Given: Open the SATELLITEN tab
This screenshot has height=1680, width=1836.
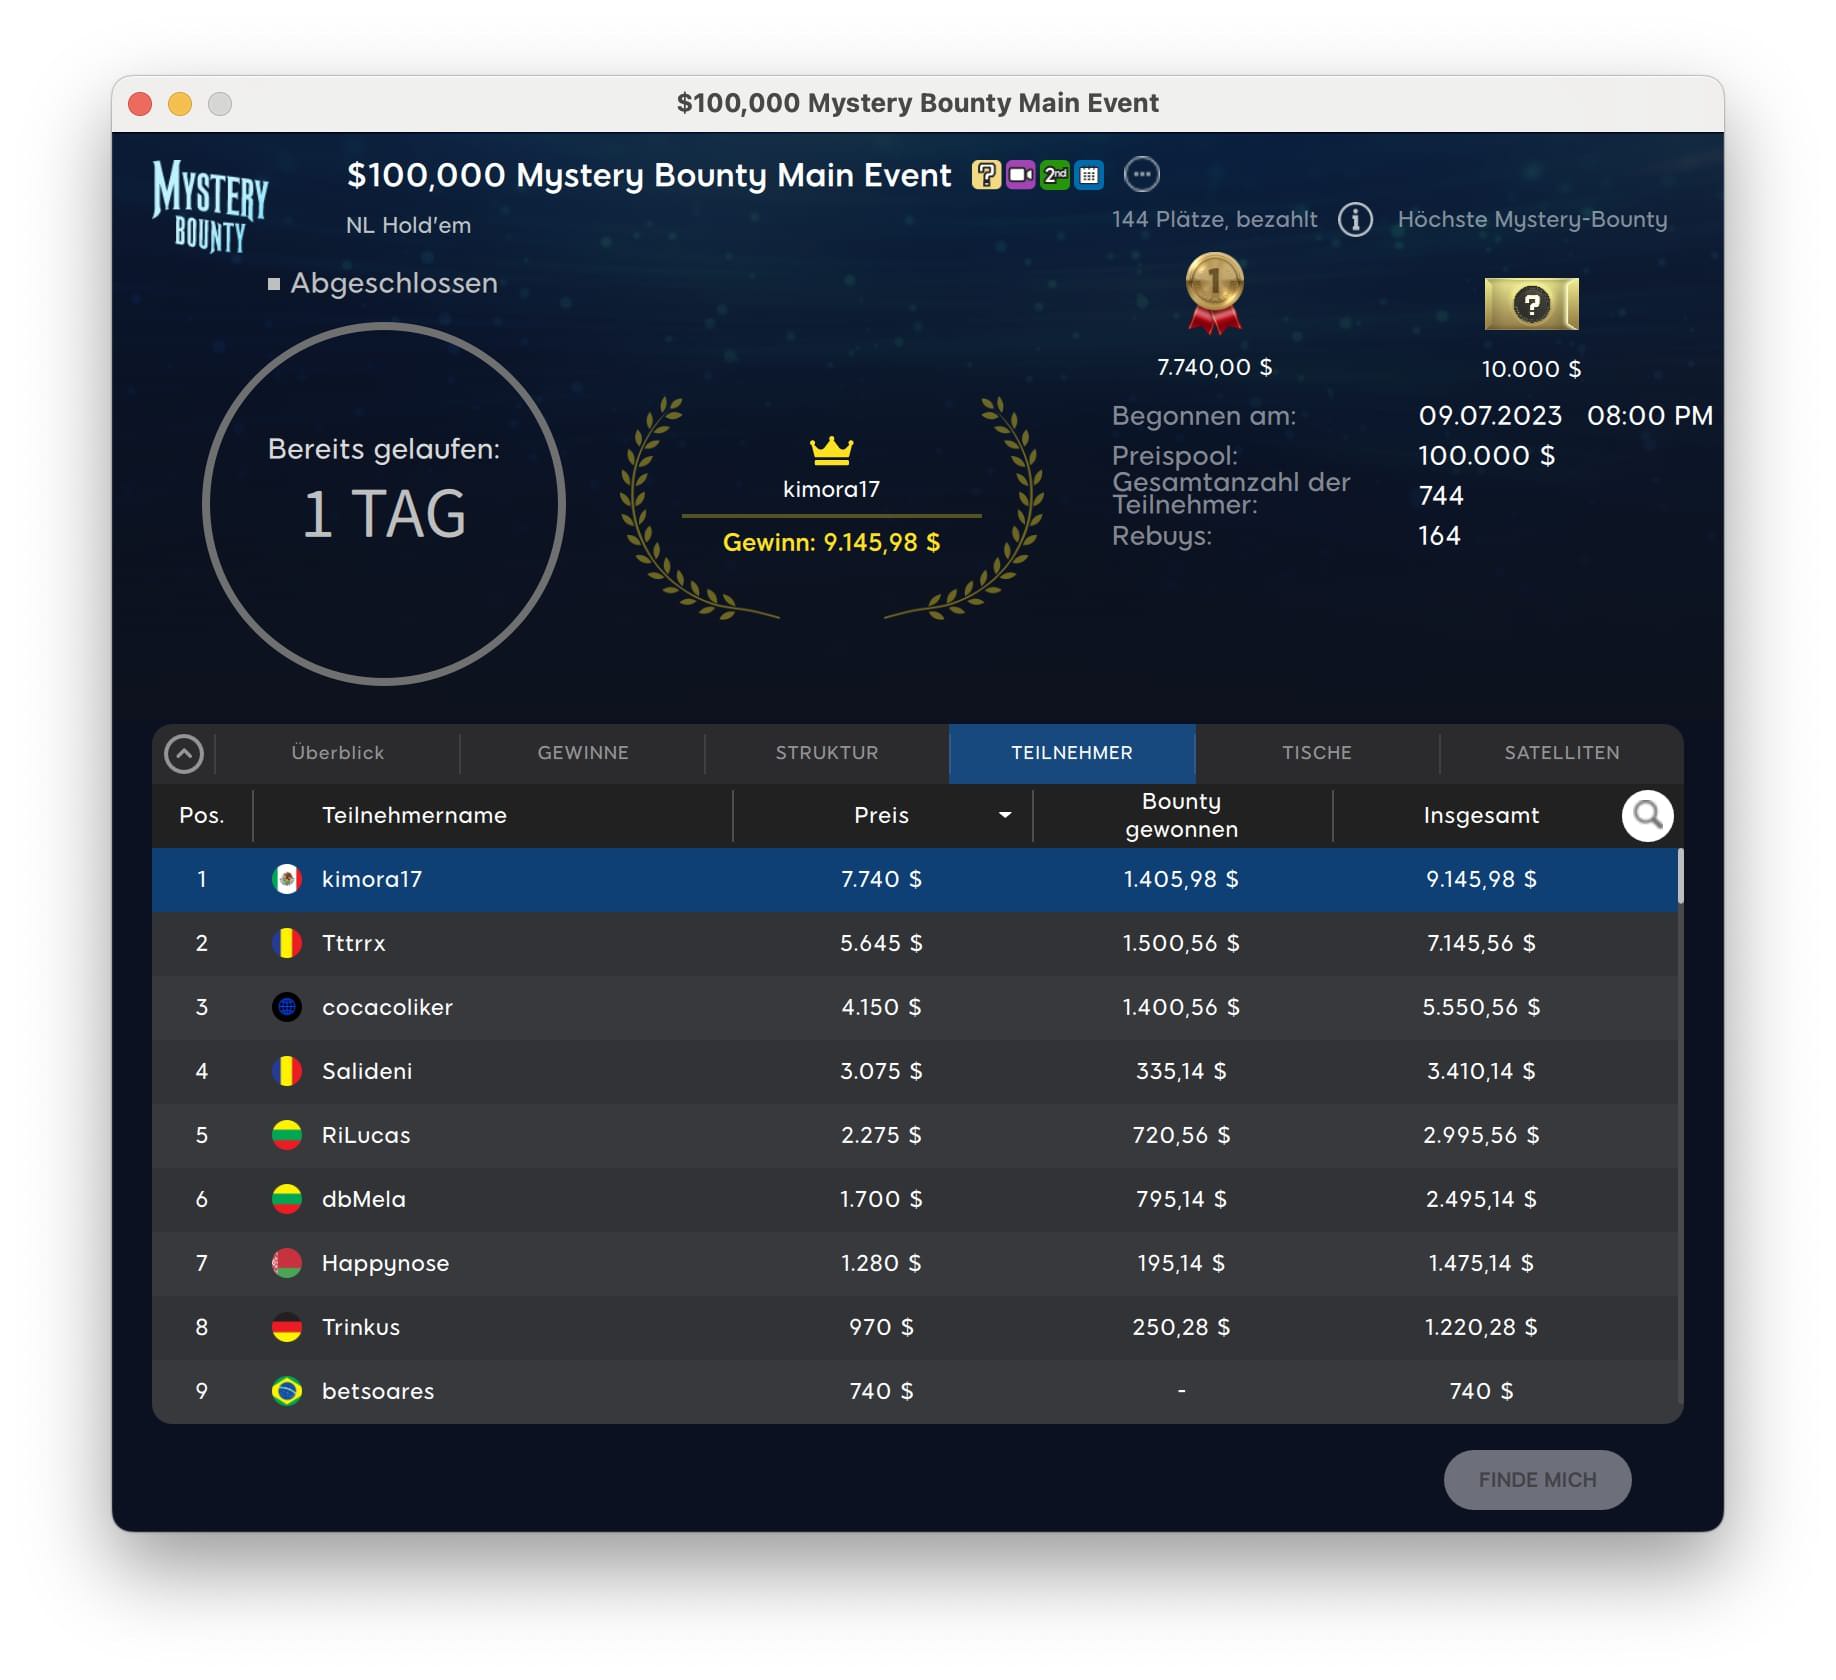Looking at the screenshot, I should point(1561,753).
